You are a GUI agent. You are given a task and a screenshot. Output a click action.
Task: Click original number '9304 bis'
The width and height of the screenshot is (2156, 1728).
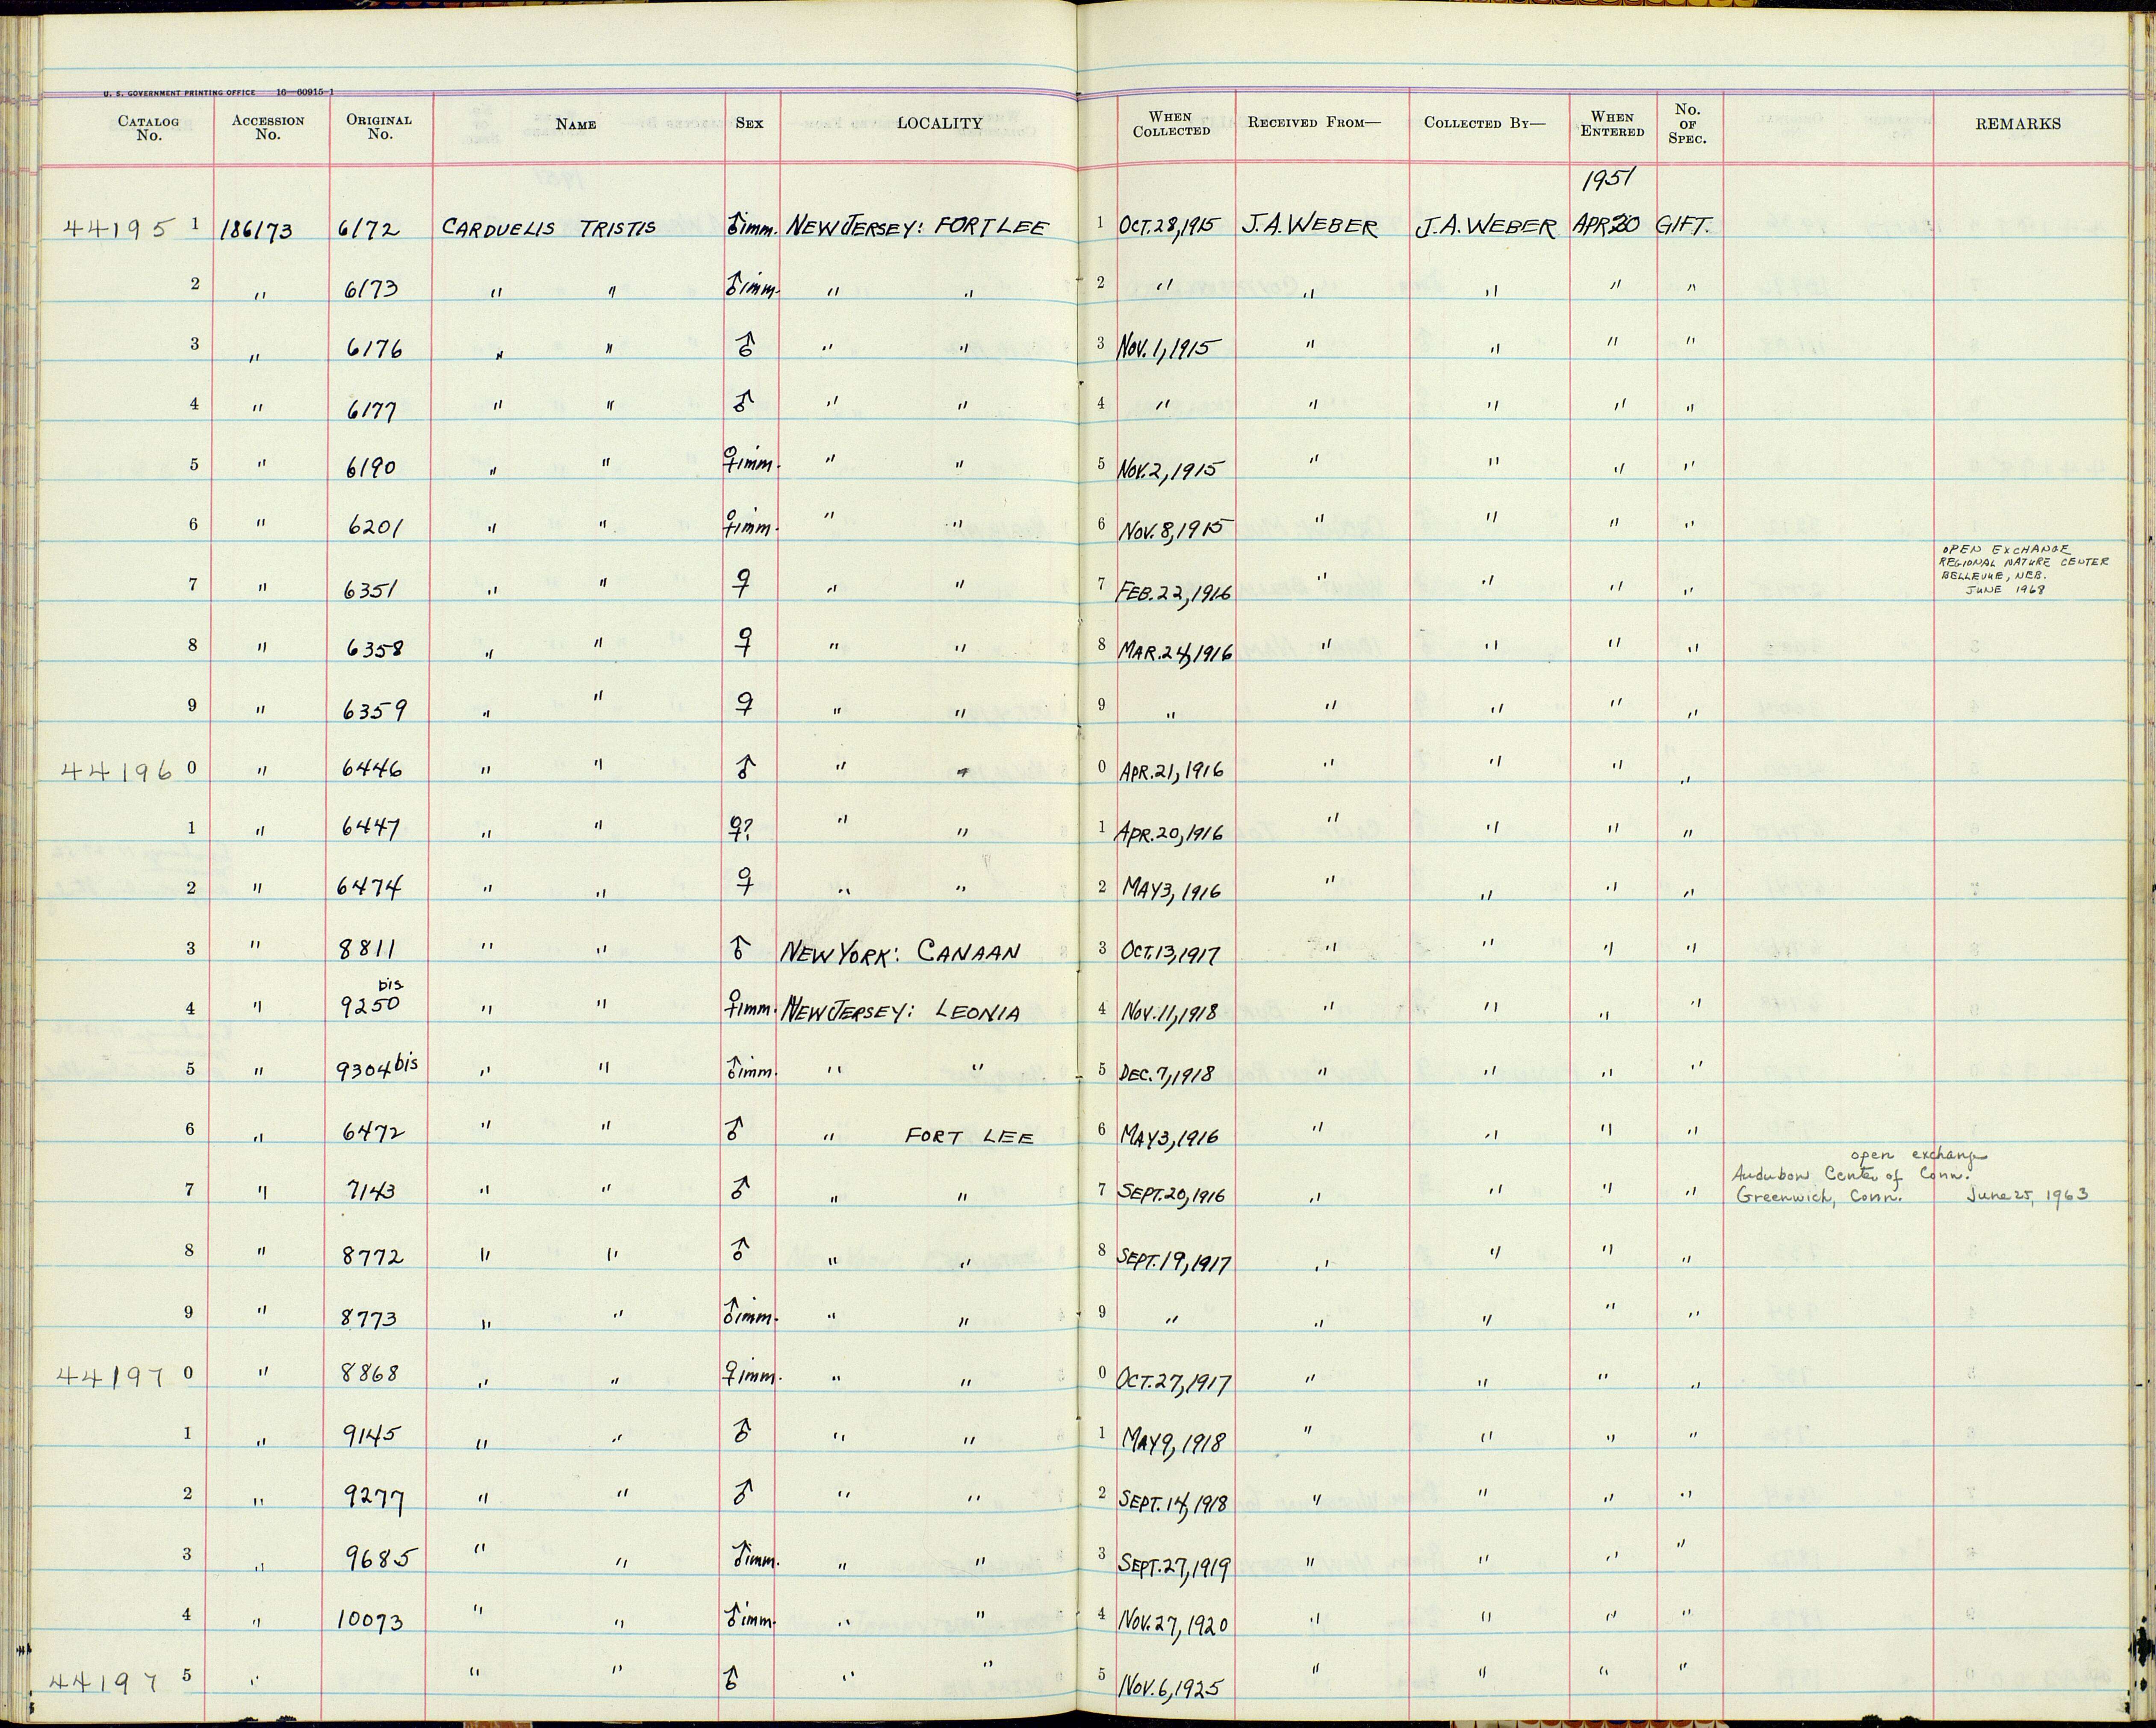[x=378, y=1070]
